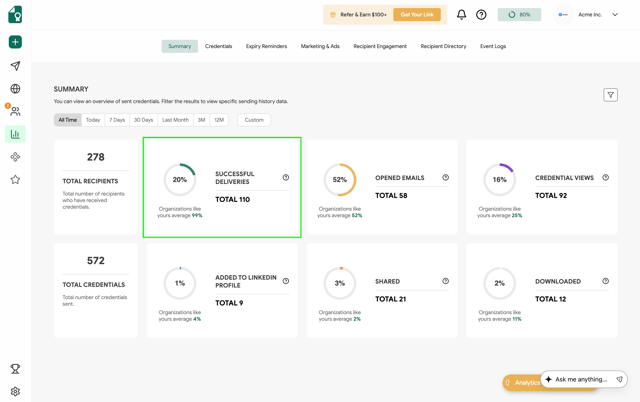Open the settings gear in sidebar
The height and width of the screenshot is (402, 640).
tap(15, 392)
